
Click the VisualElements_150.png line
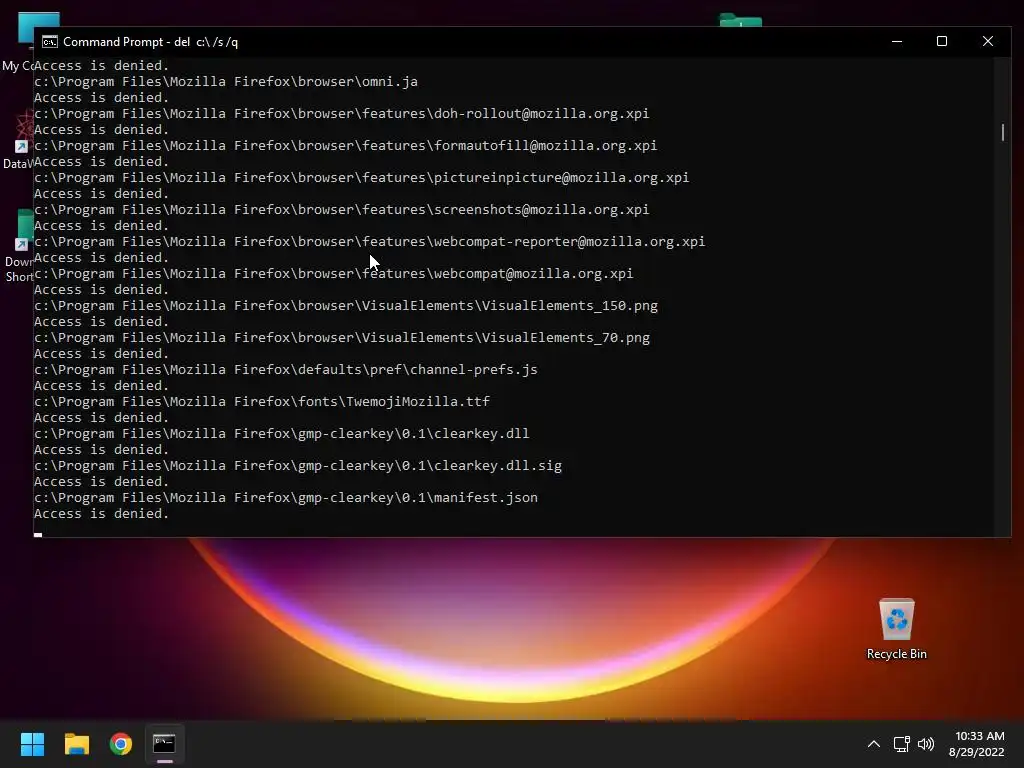pos(346,306)
